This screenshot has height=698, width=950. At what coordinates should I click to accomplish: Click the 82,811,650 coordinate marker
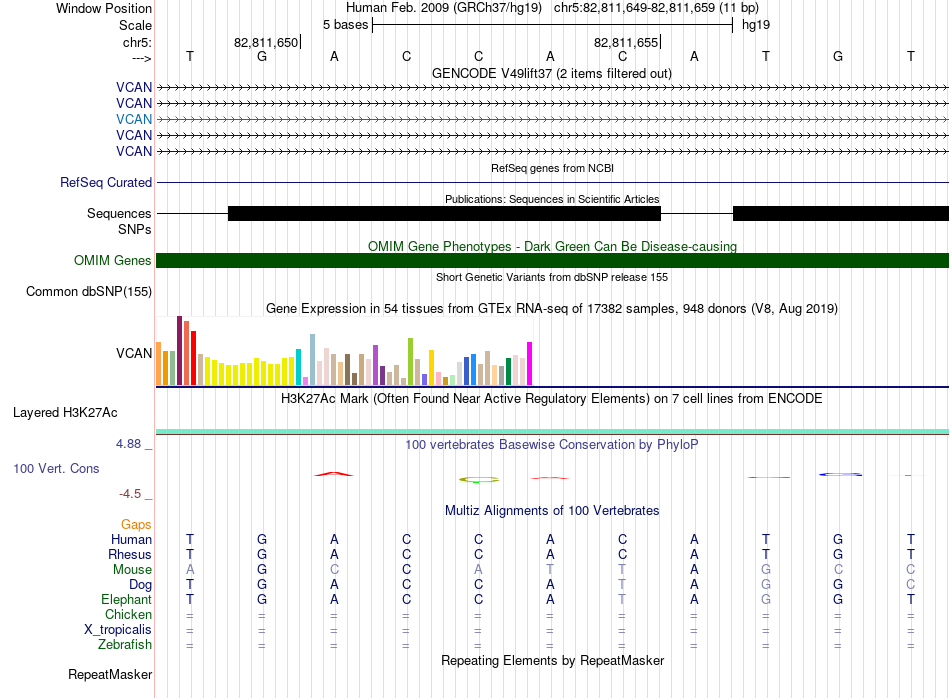[267, 42]
